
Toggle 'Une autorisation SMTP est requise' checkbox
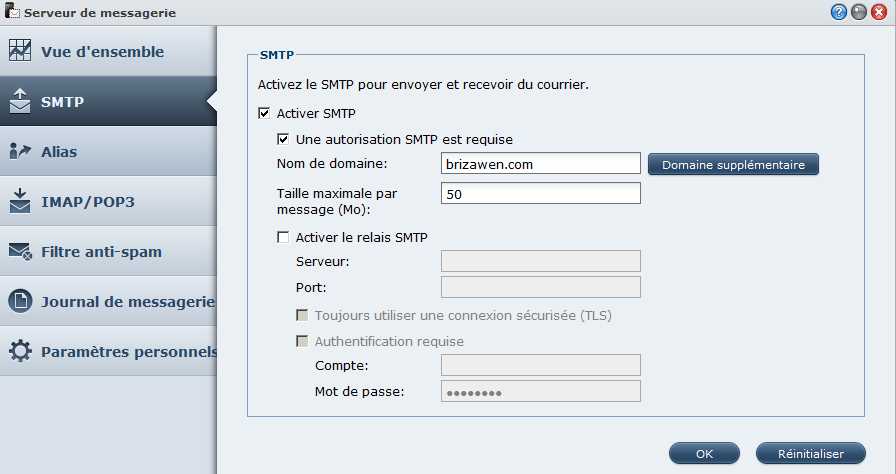pyautogui.click(x=283, y=139)
